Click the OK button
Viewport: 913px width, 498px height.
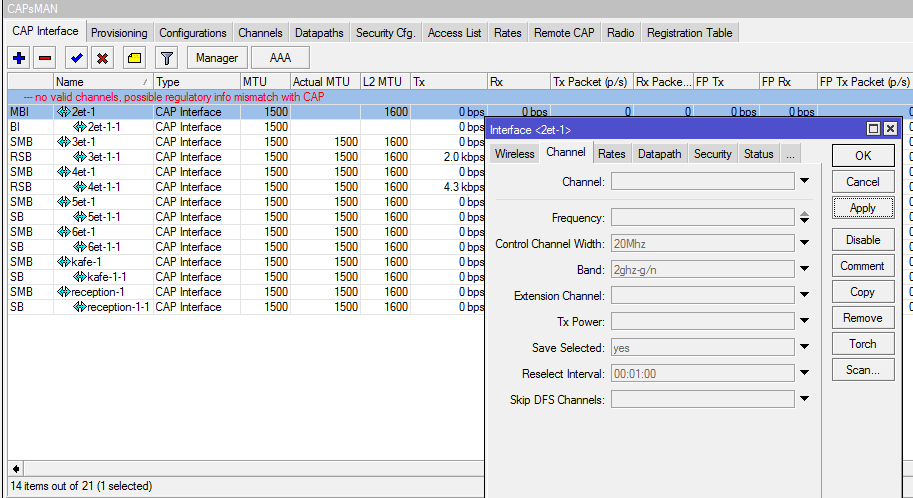point(863,156)
